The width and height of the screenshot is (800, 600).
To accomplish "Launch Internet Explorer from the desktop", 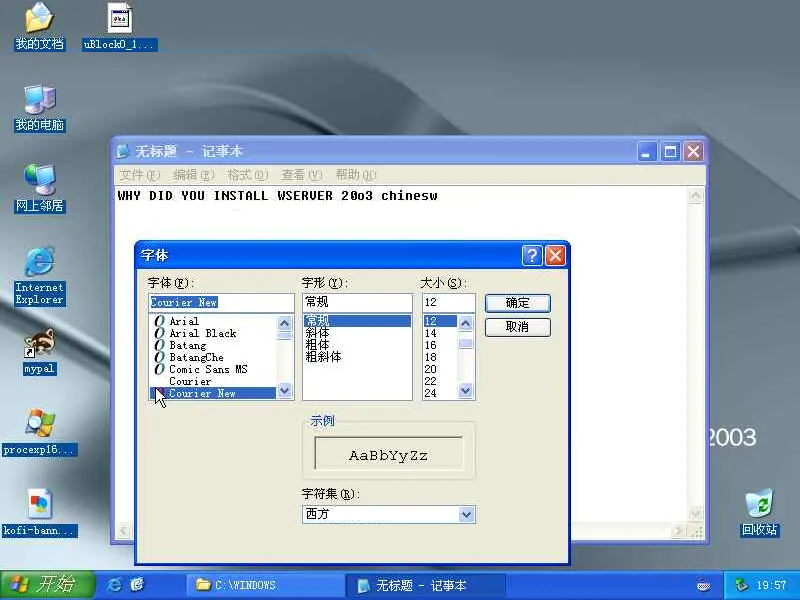I will point(39,276).
